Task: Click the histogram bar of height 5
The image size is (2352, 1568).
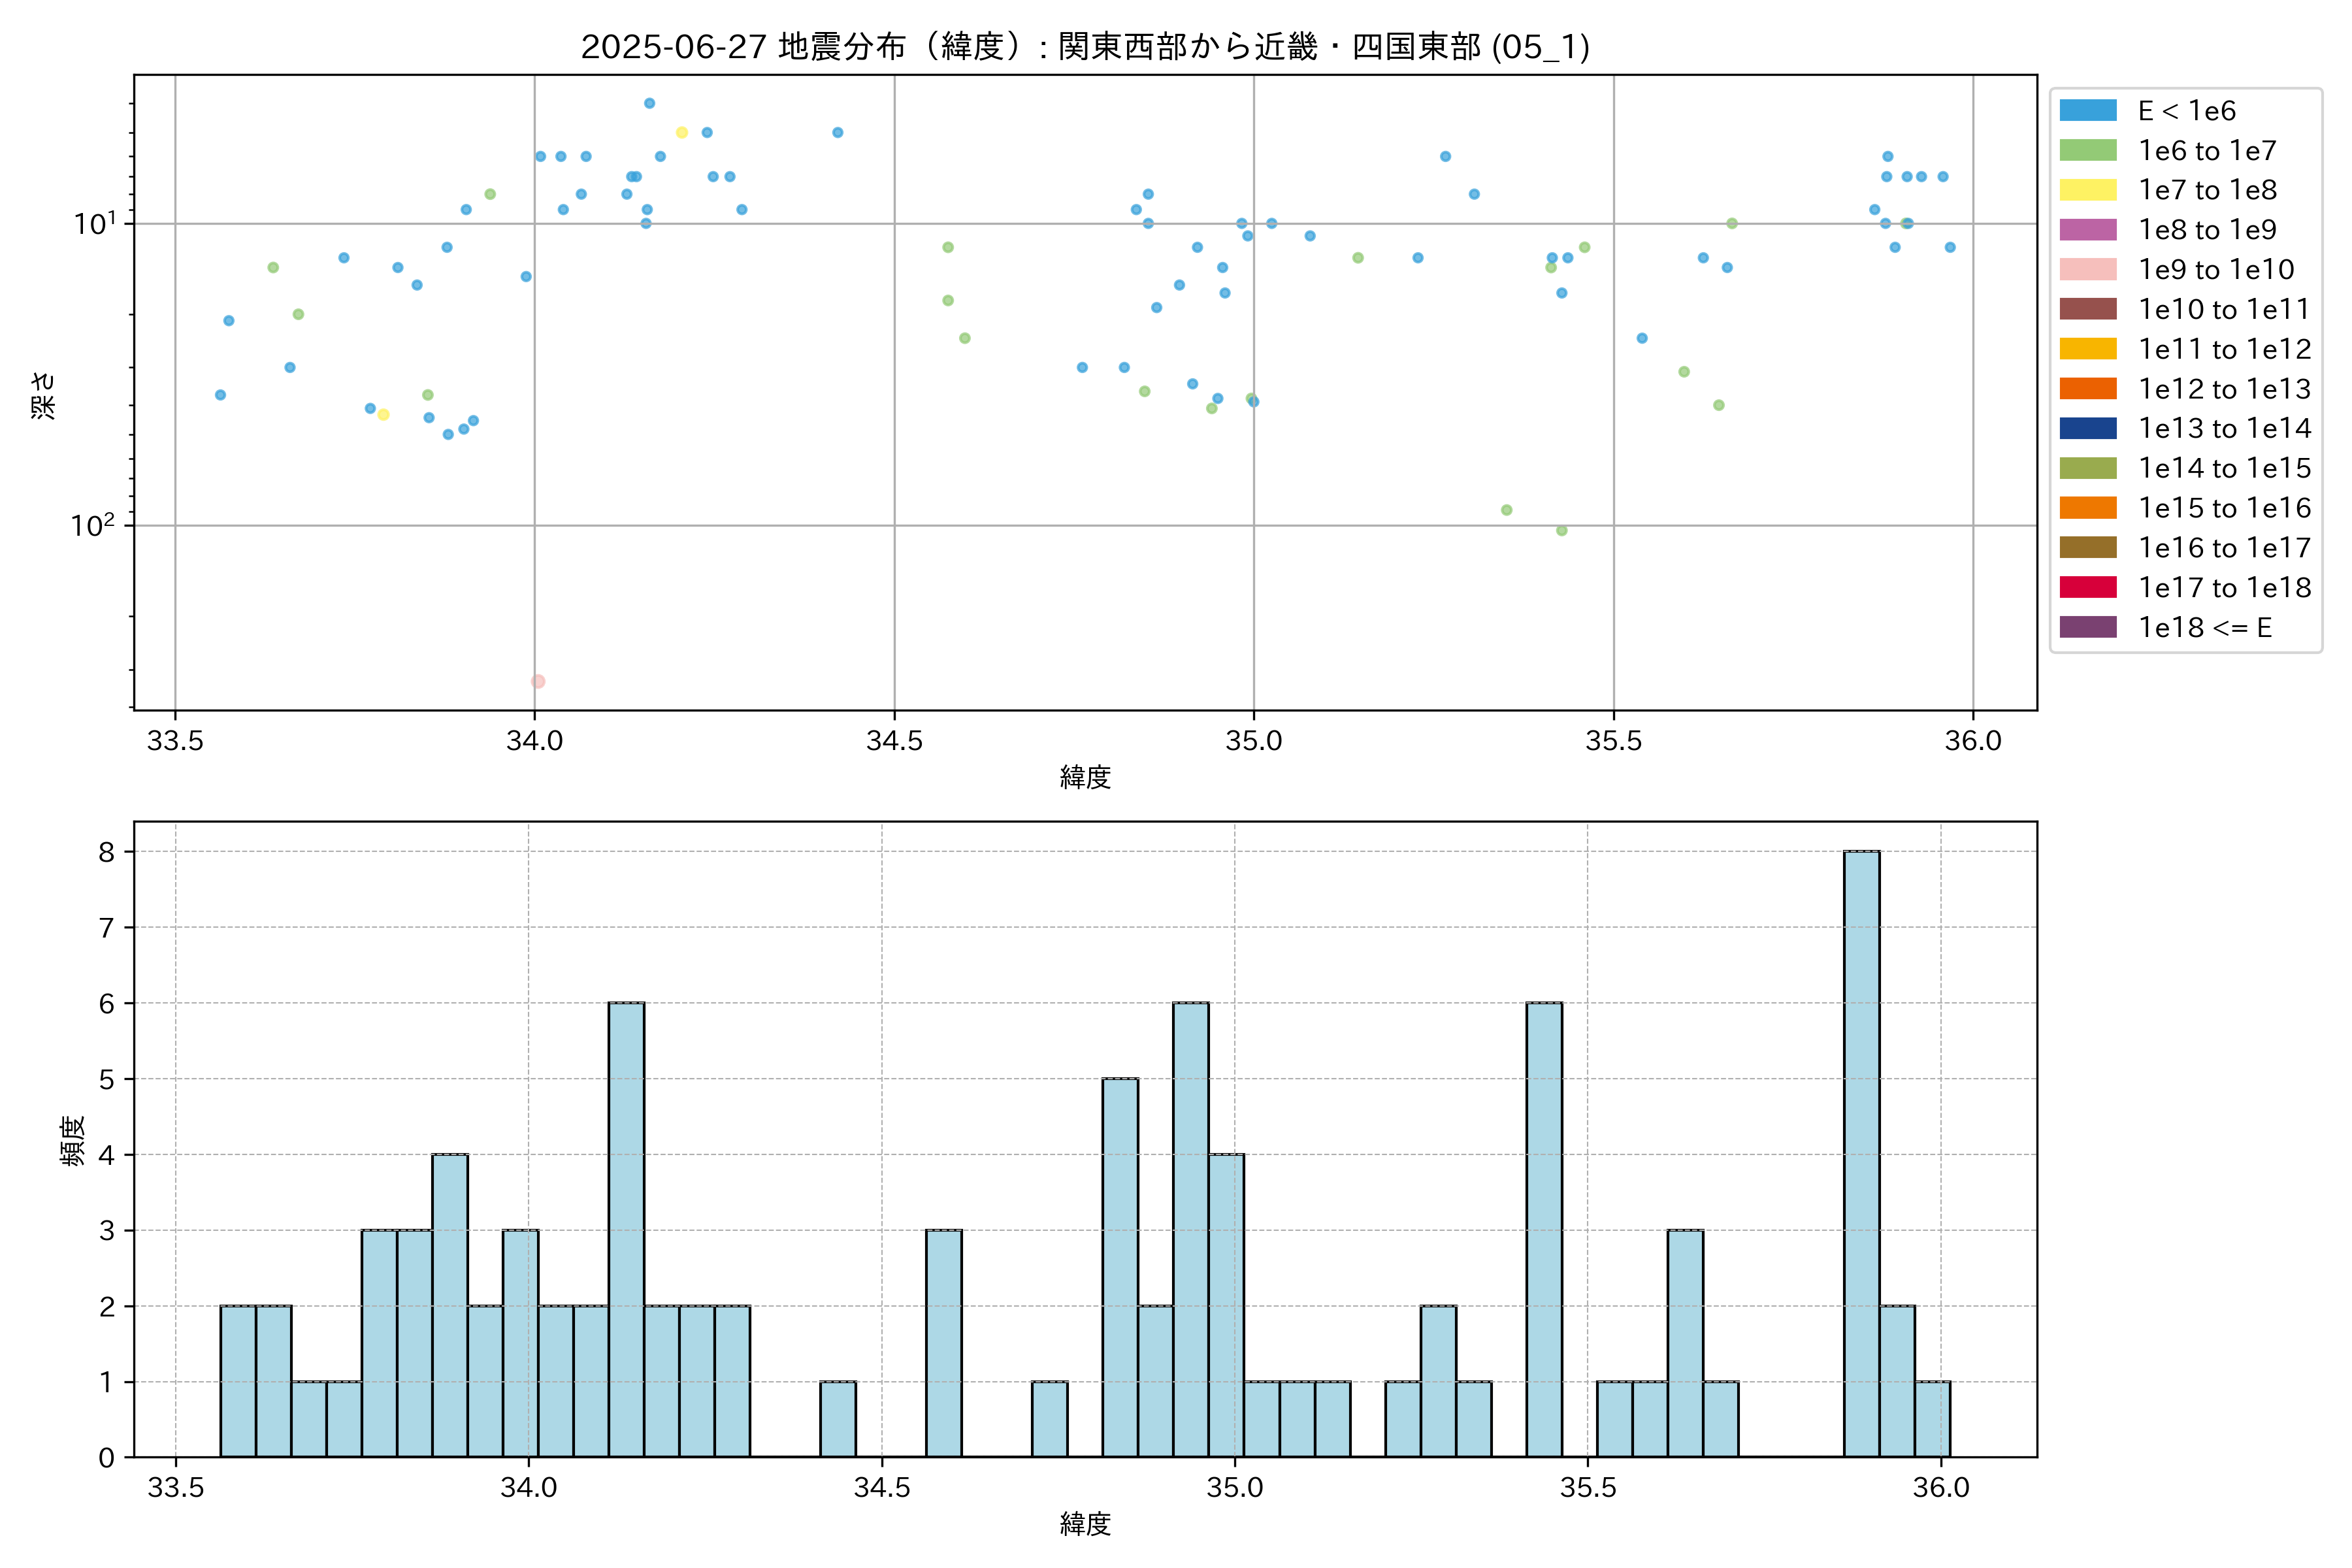Action: (1120, 1267)
